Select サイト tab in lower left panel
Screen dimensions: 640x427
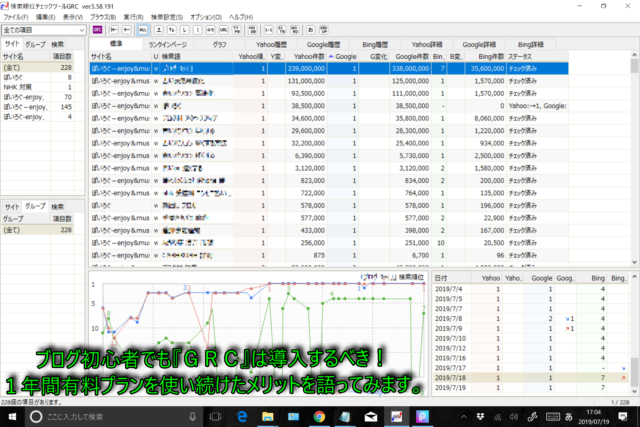pos(12,207)
